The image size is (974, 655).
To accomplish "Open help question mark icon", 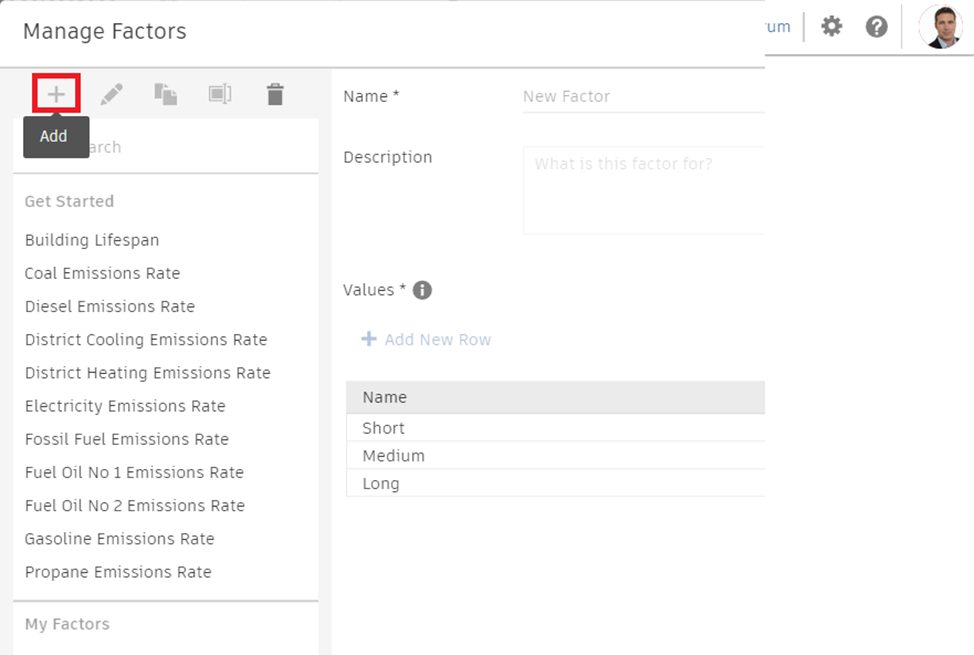I will [877, 27].
